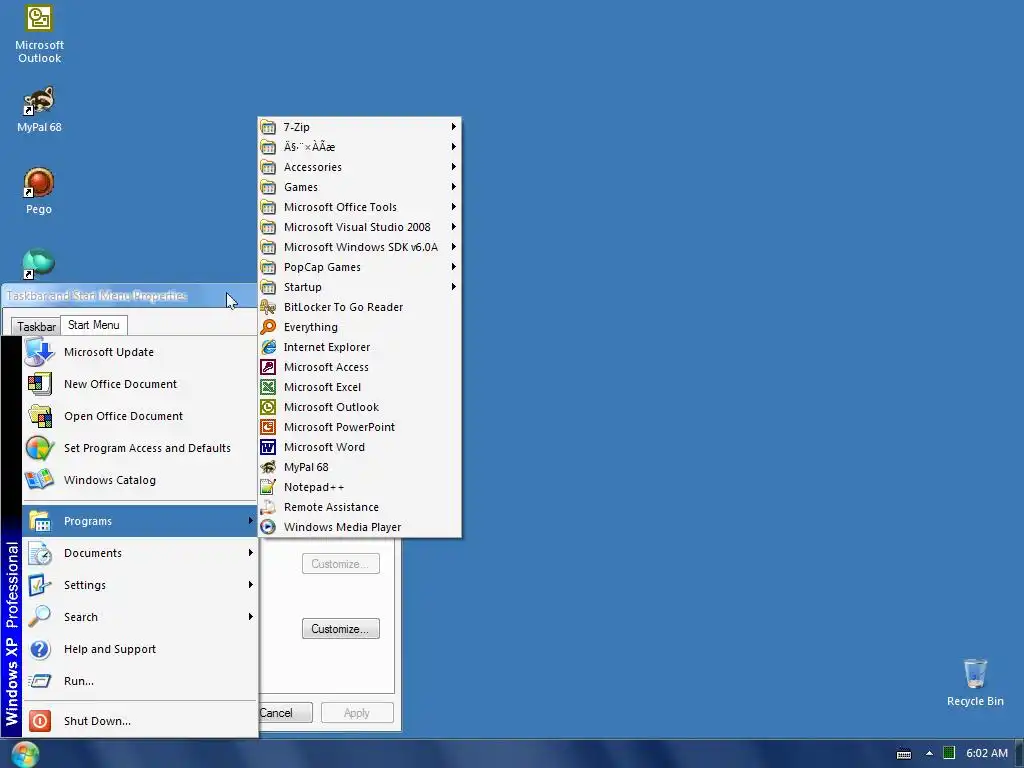
Task: Show hidden tray icons arrow
Action: pyautogui.click(x=929, y=754)
